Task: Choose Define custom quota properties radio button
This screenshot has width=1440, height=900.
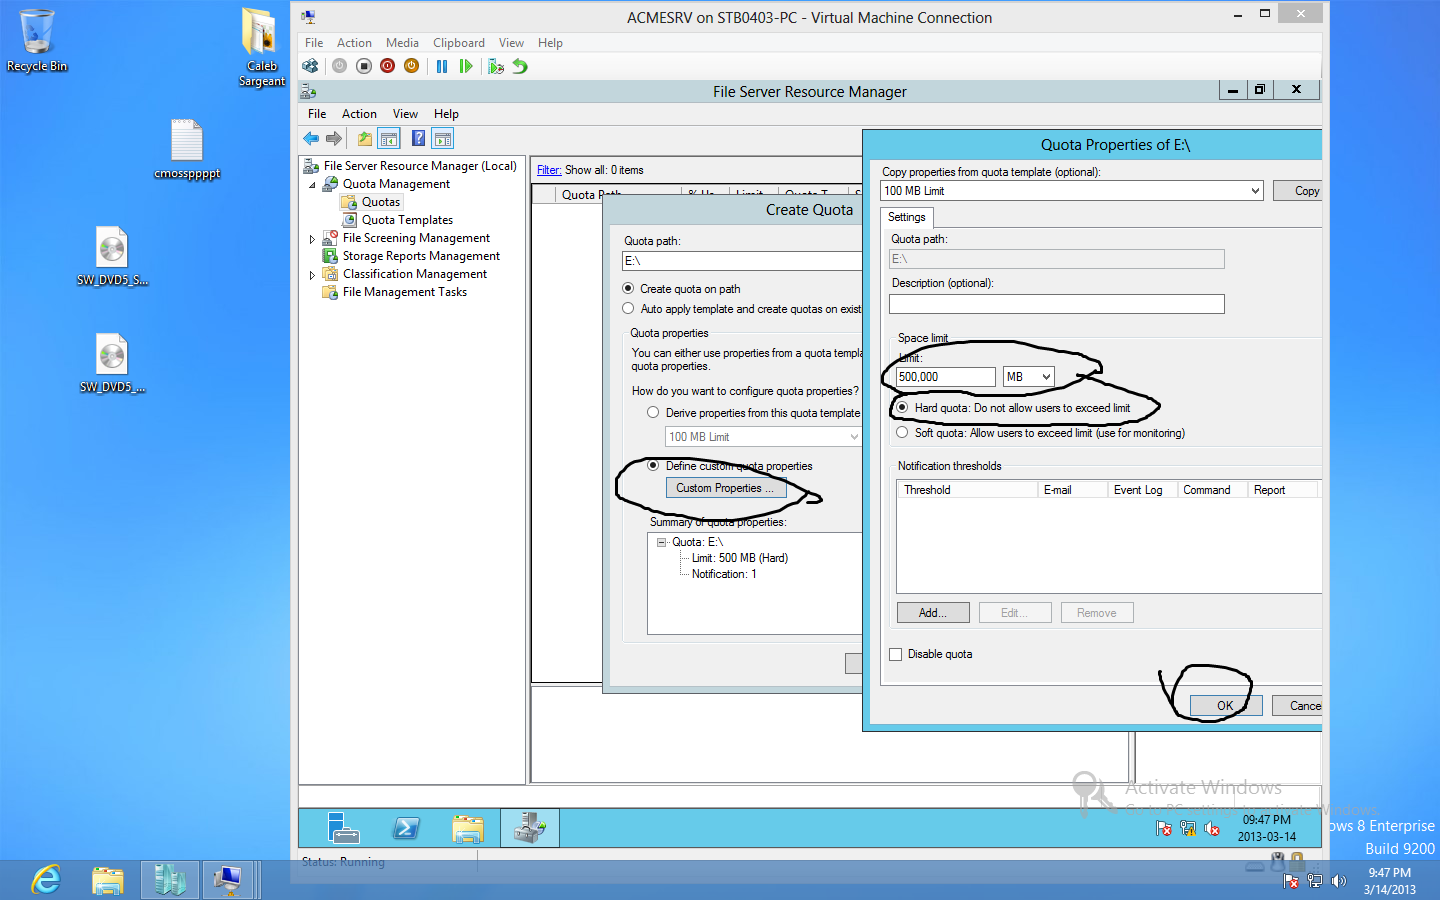Action: pyautogui.click(x=653, y=466)
